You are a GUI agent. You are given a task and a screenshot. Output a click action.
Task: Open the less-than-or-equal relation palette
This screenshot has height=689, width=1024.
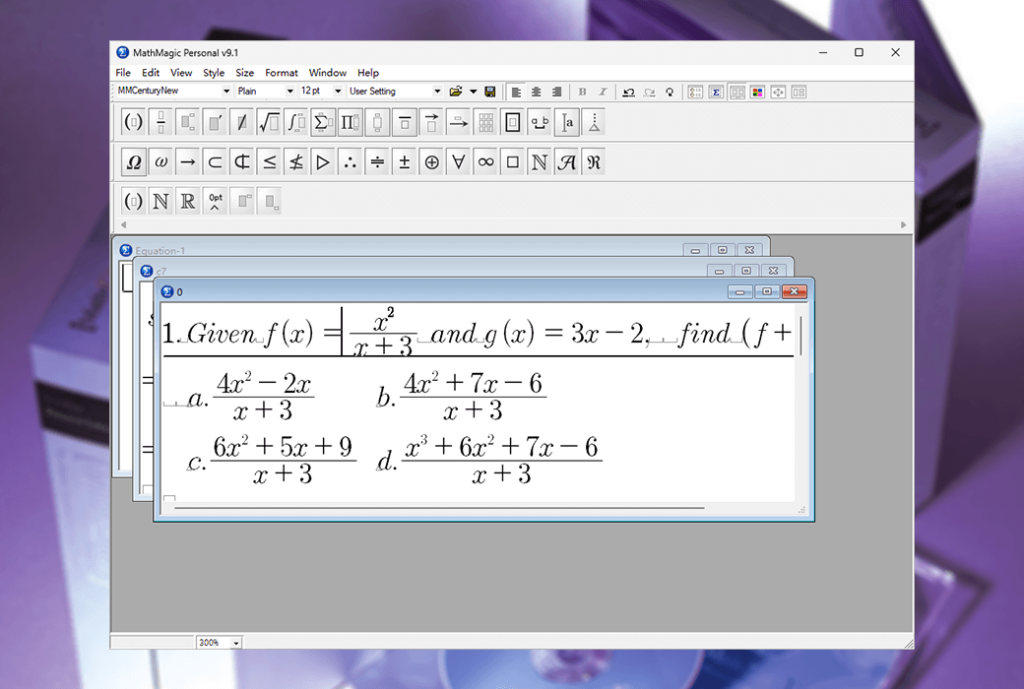[269, 162]
